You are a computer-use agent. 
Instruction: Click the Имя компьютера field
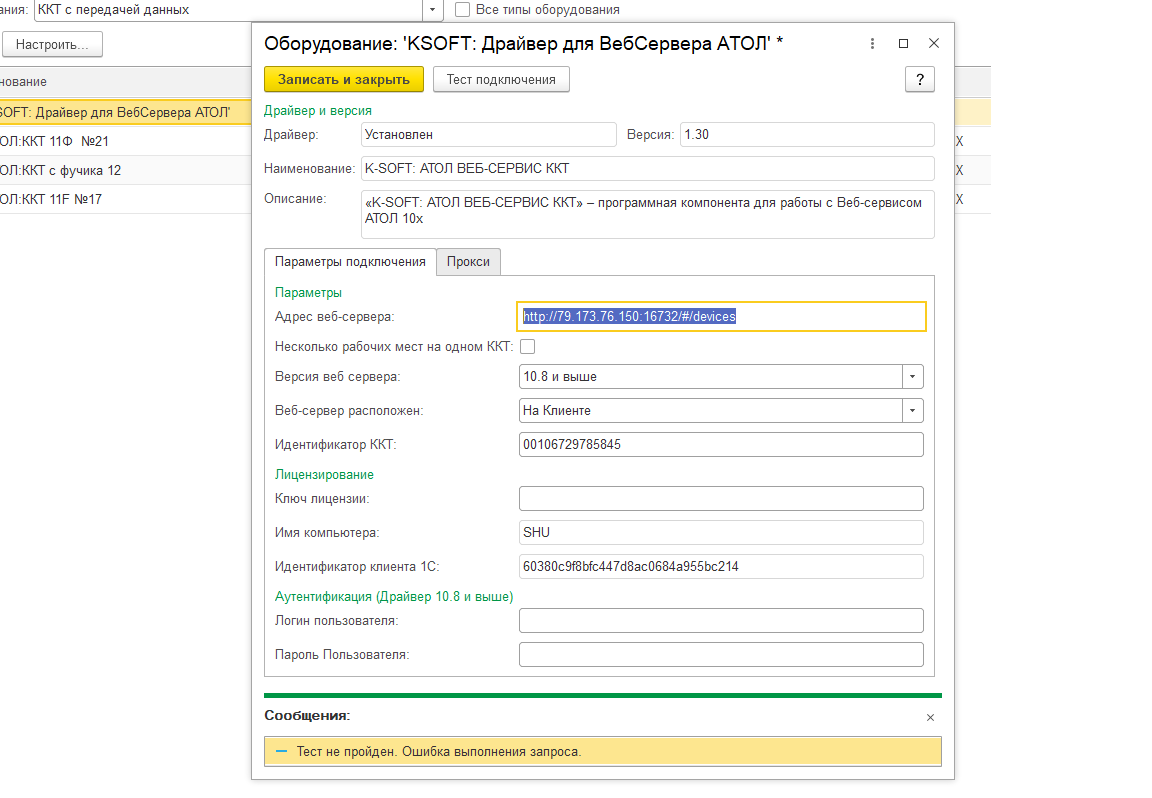[x=721, y=532]
